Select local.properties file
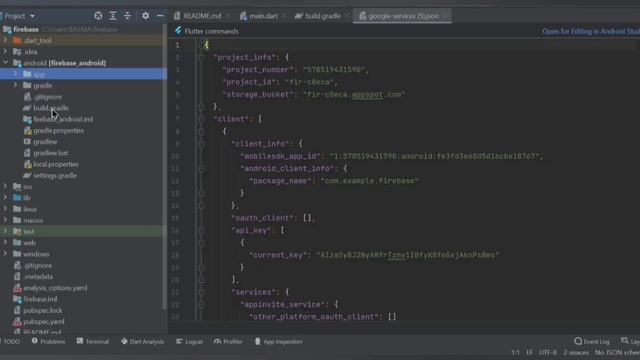This screenshot has height=360, width=640. (x=56, y=164)
